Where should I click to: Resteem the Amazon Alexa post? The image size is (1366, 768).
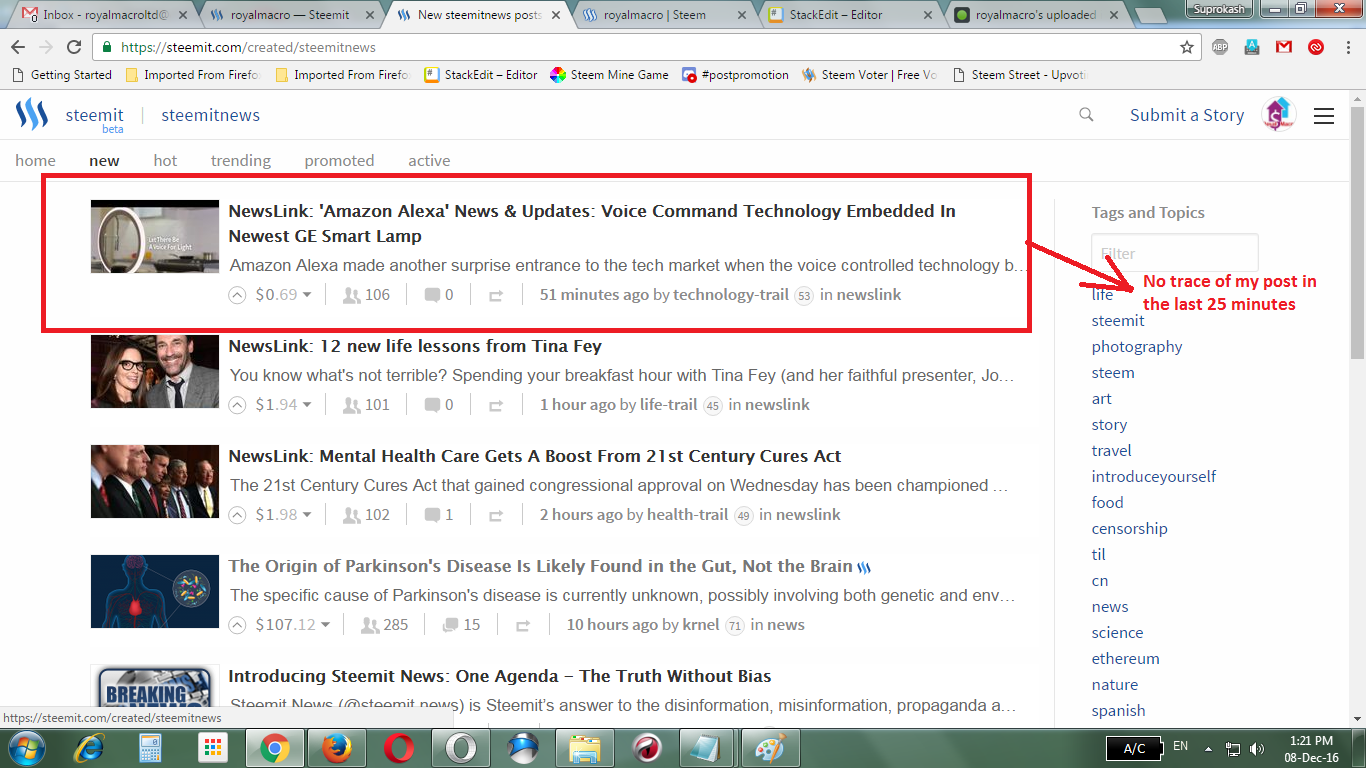coord(495,295)
